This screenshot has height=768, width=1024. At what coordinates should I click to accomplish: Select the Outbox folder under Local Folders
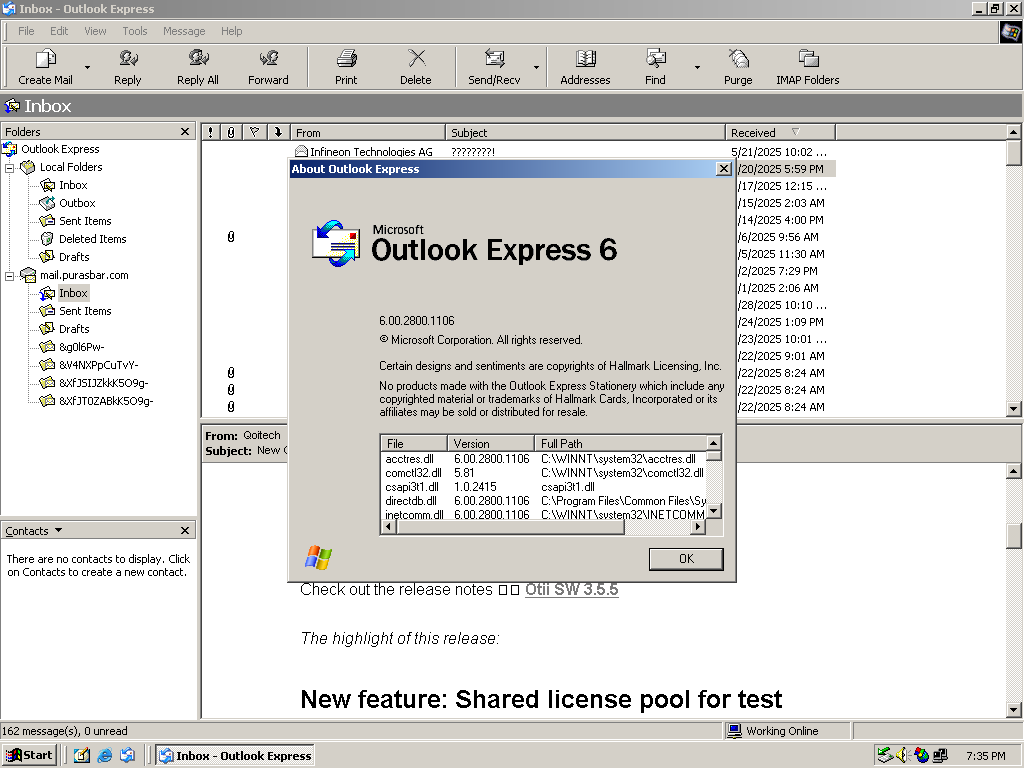click(x=77, y=203)
